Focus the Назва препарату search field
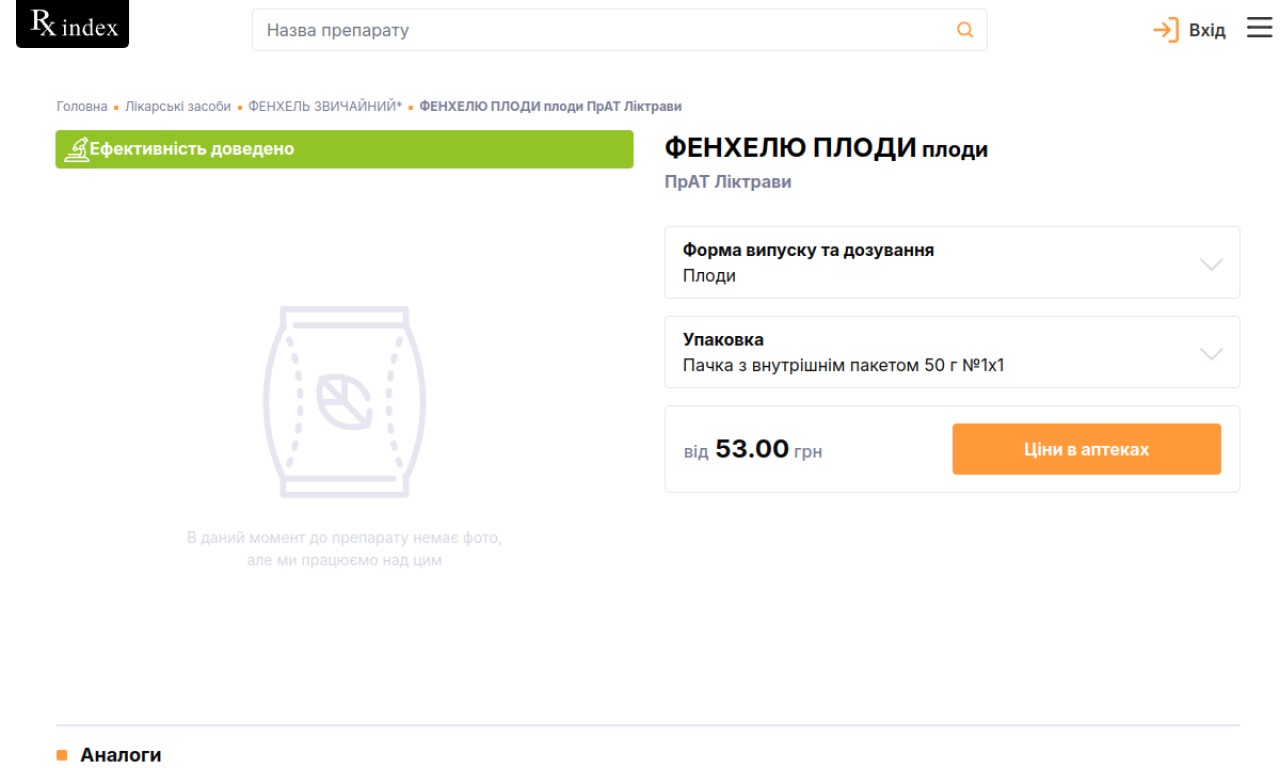The width and height of the screenshot is (1280, 768). click(619, 30)
